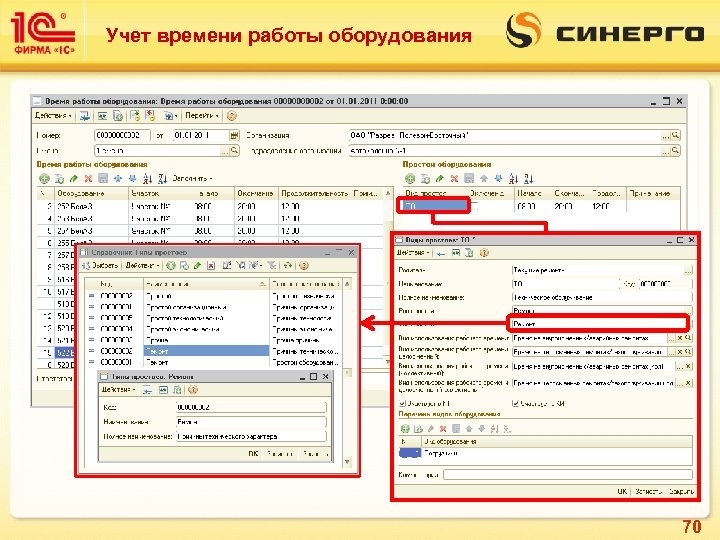Select highlighted Ремонт row in Типы простоев list

pyautogui.click(x=214, y=351)
